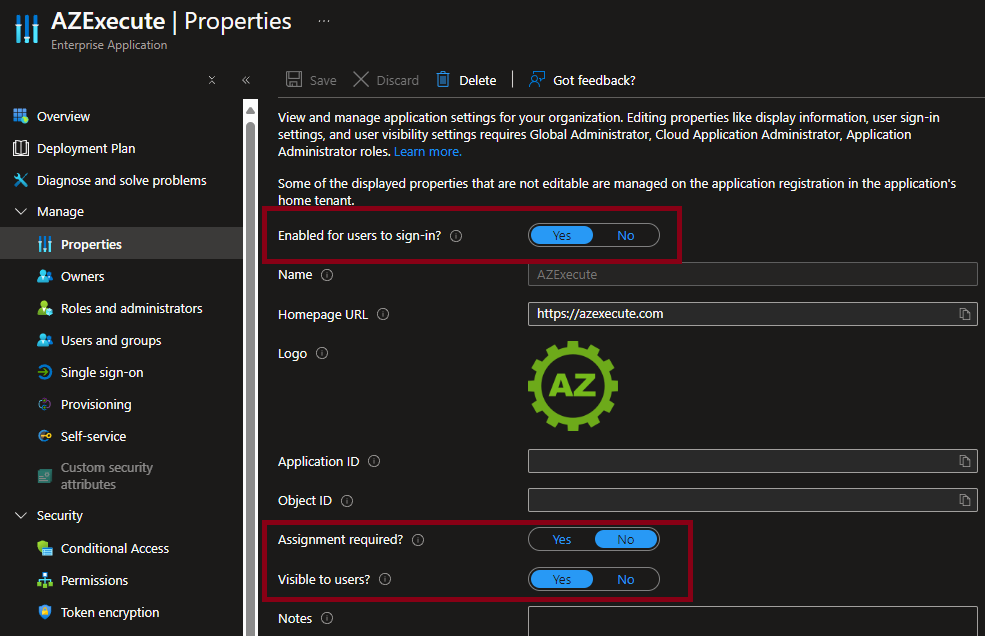Set Visible to users to Yes
985x636 pixels.
pos(562,579)
